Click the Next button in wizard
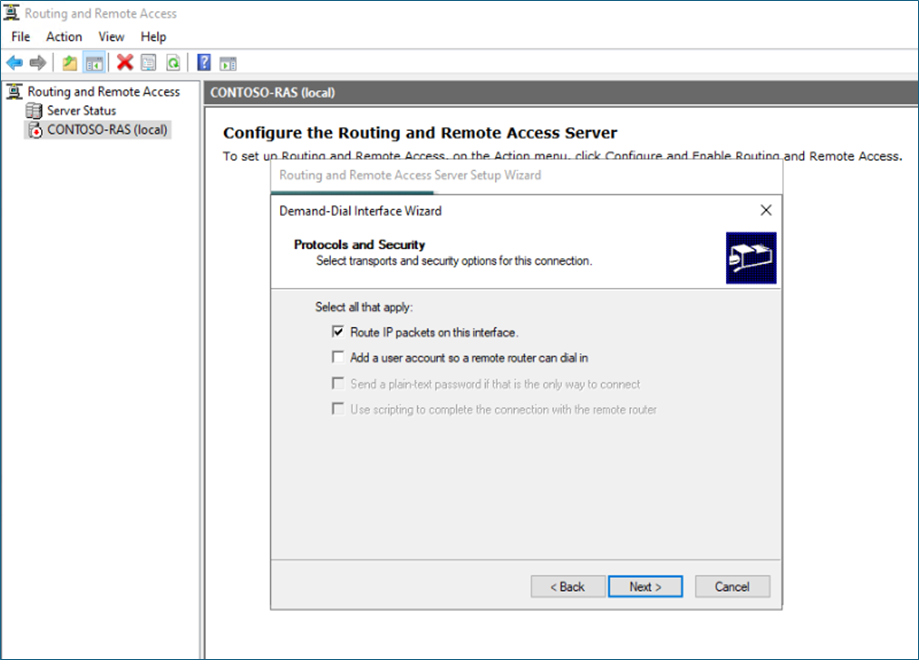Image resolution: width=919 pixels, height=660 pixels. [x=645, y=587]
